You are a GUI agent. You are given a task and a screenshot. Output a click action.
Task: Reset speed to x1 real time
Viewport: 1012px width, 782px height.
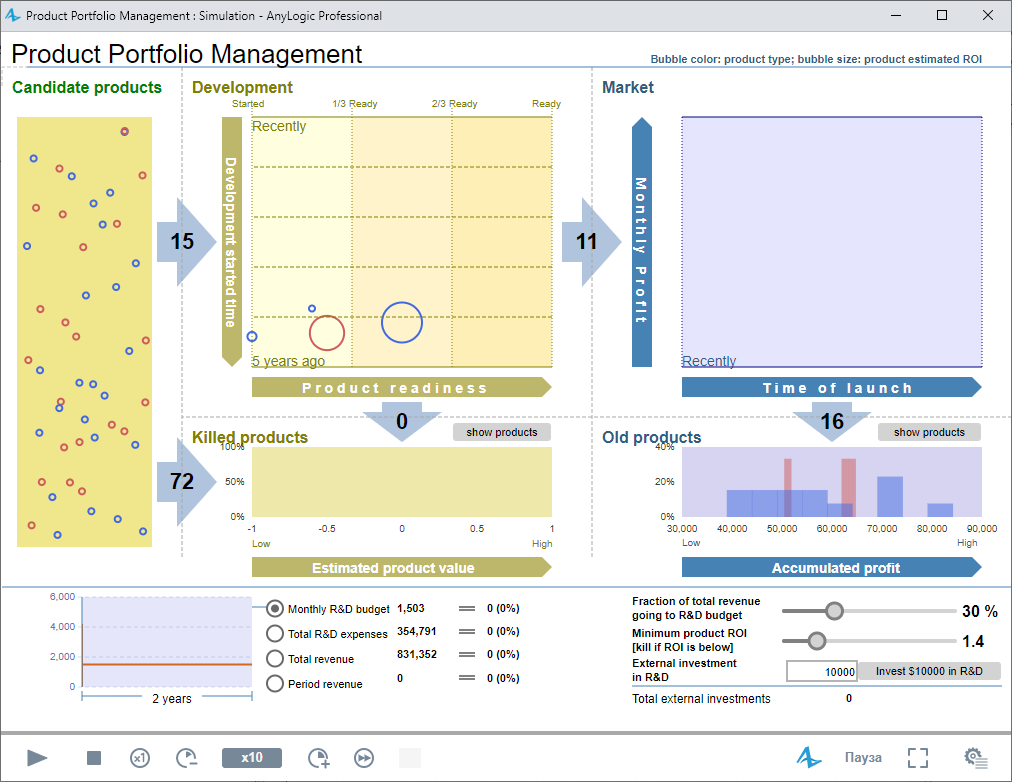(139, 757)
